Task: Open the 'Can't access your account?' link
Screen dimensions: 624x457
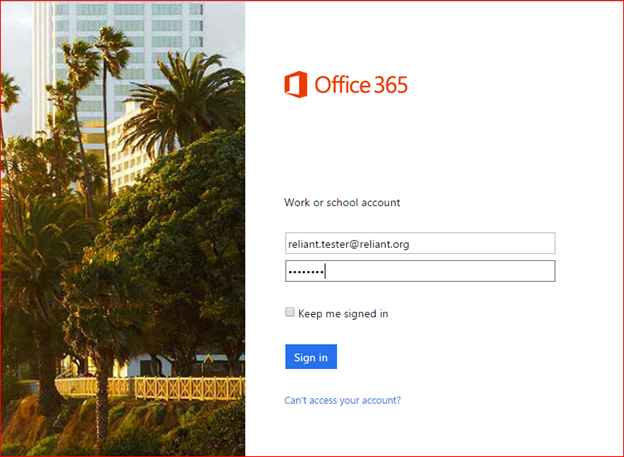Action: tap(343, 400)
